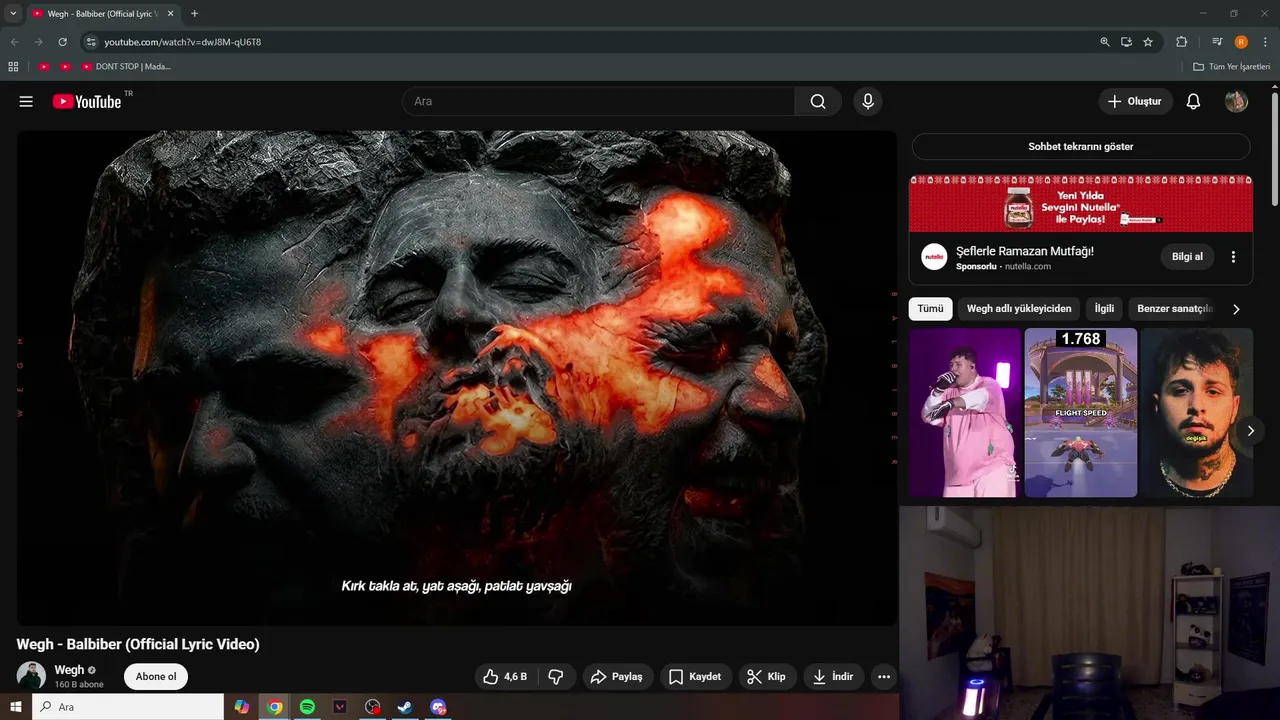Click the install/cast icon in address bar
The image size is (1280, 720).
[1126, 42]
